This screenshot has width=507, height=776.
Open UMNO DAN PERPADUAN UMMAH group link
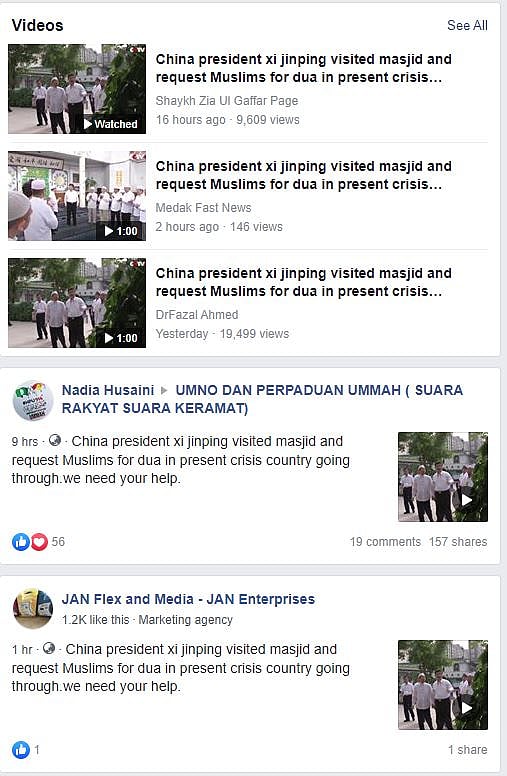tap(262, 399)
